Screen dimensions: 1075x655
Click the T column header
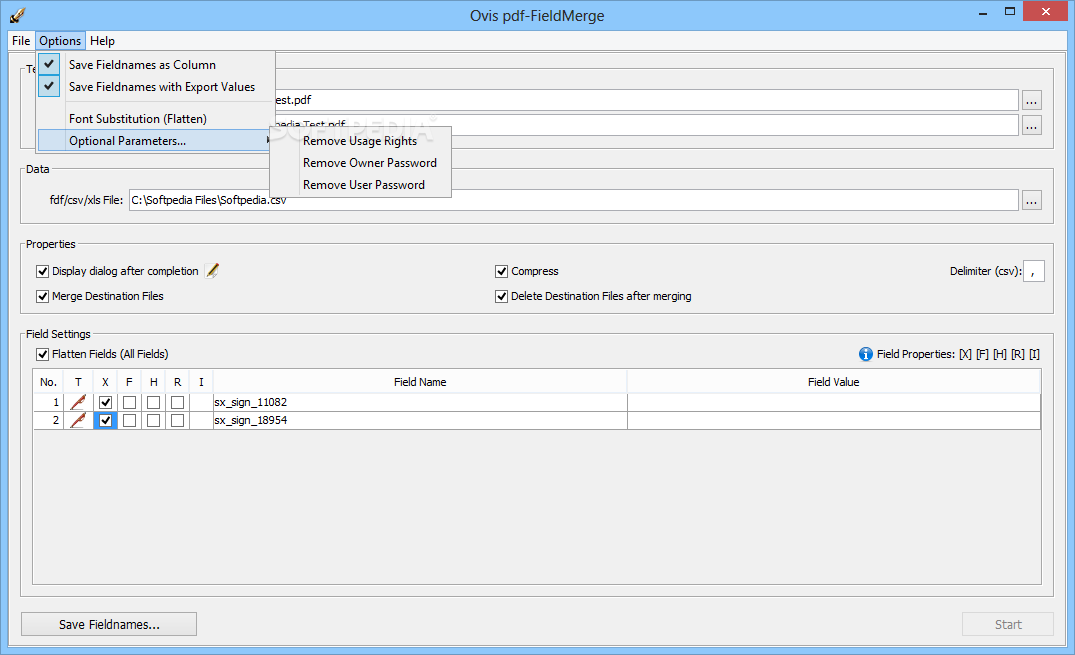(x=78, y=382)
